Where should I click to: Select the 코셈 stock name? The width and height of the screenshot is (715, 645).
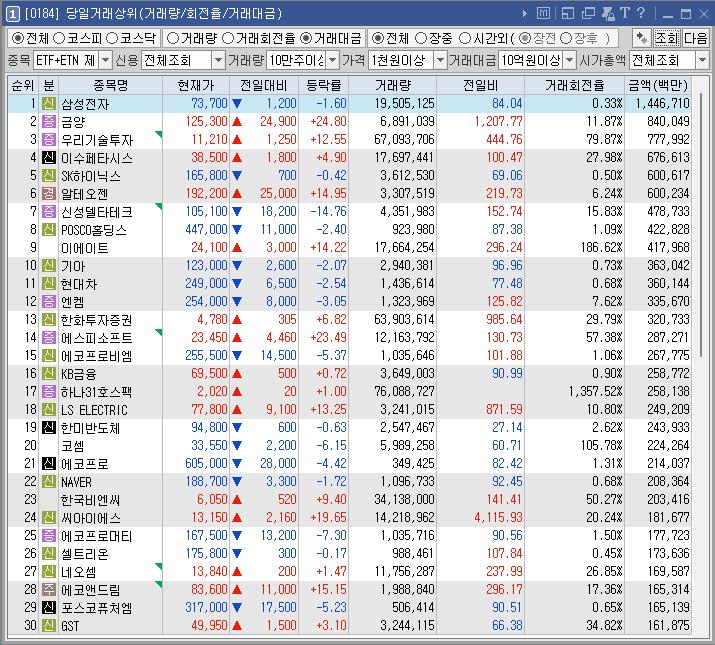[73, 446]
